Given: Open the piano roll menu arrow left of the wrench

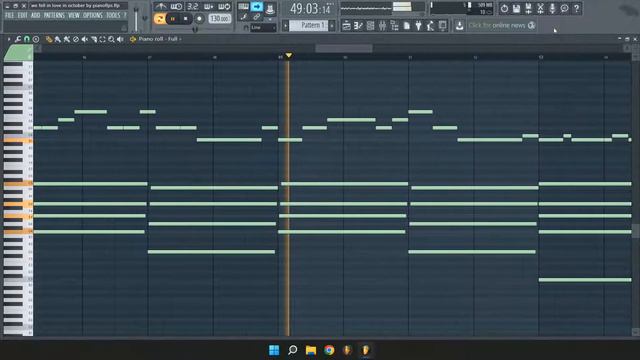Looking at the screenshot, I should click(x=9, y=39).
